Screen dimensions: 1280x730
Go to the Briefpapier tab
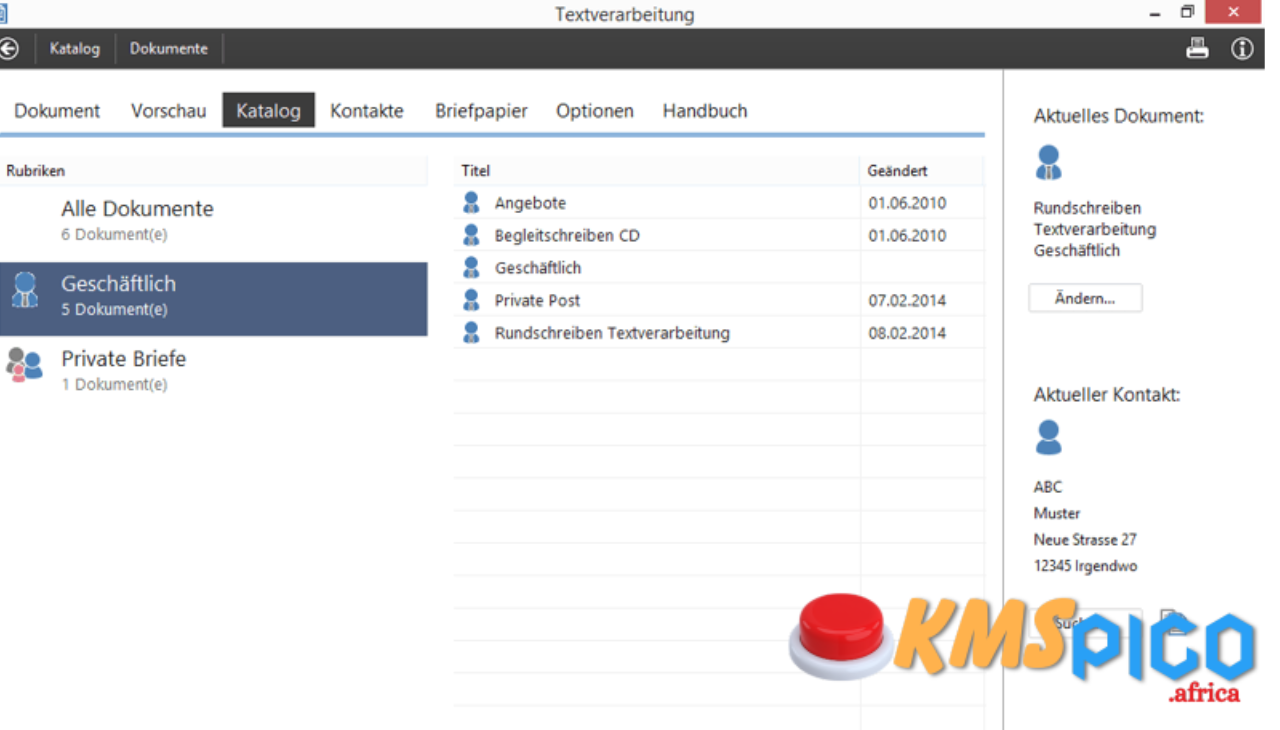(x=481, y=111)
